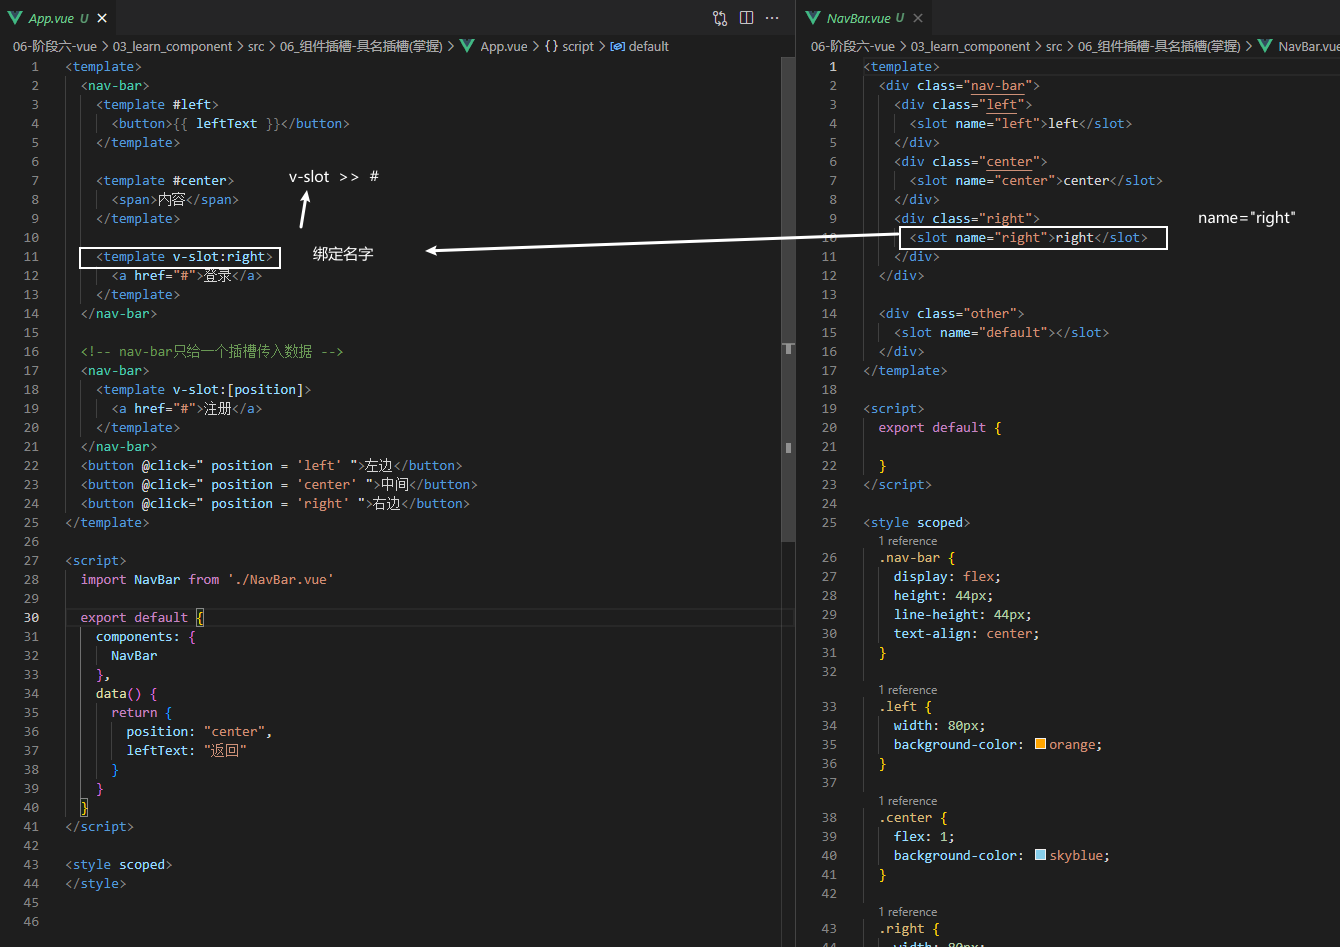
Task: Close the NavBar.vue tab
Action: click(x=919, y=18)
